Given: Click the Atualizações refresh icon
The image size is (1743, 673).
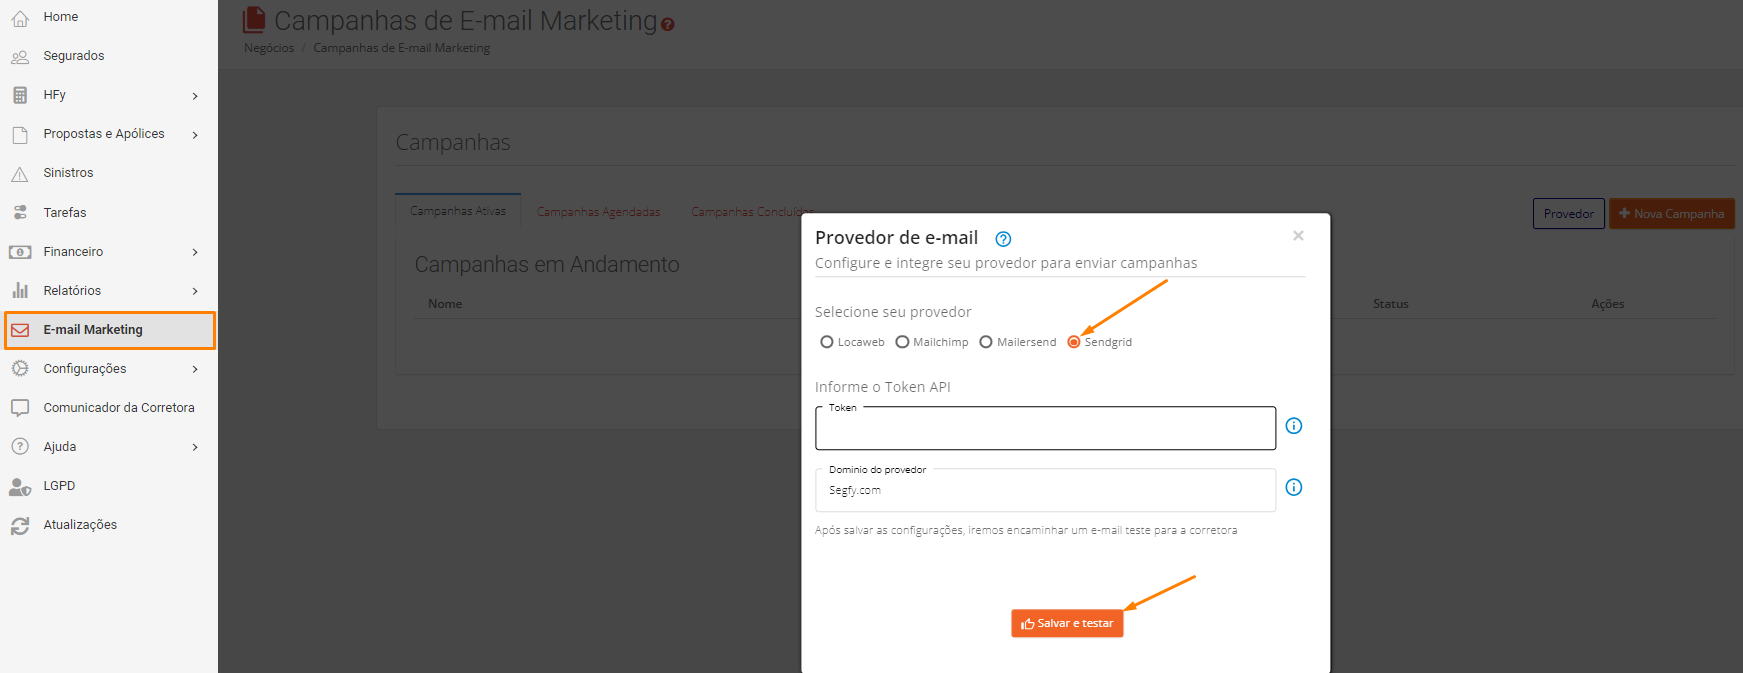Looking at the screenshot, I should pos(20,525).
